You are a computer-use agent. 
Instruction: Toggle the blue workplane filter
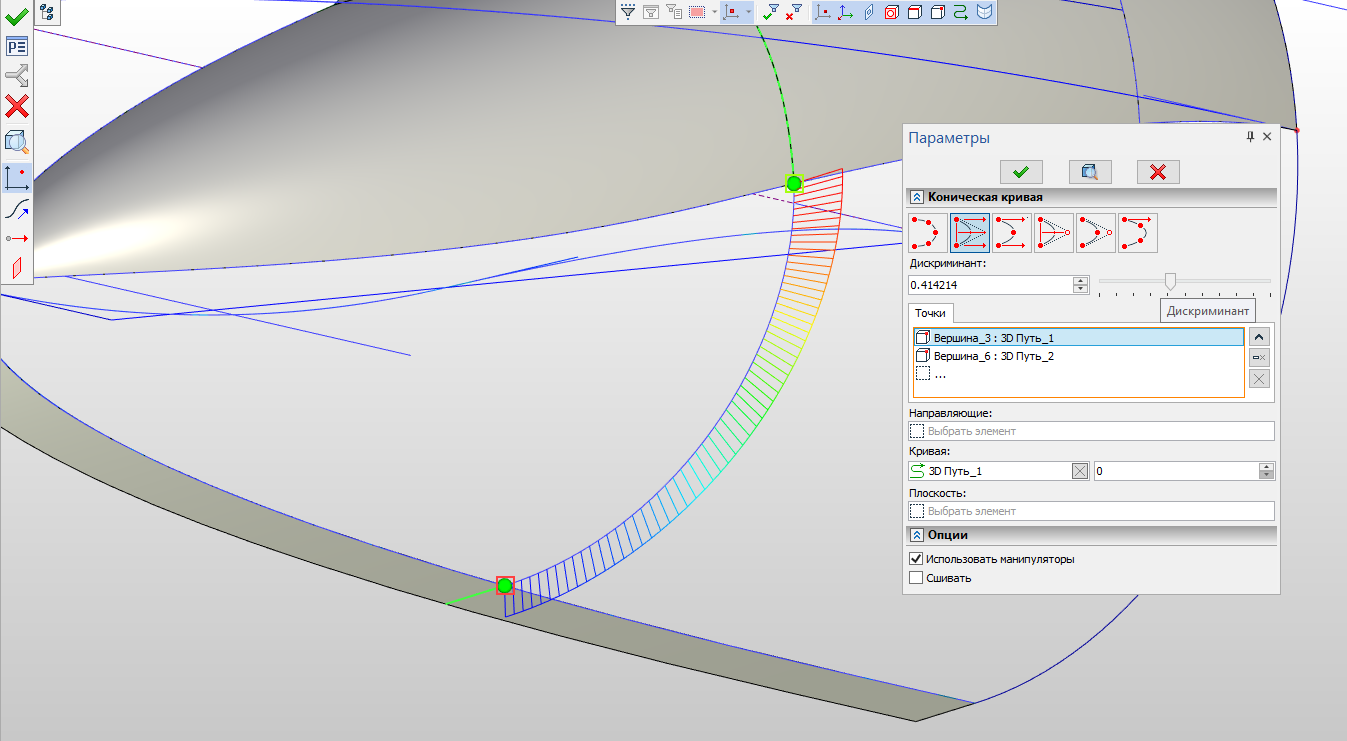tap(868, 13)
